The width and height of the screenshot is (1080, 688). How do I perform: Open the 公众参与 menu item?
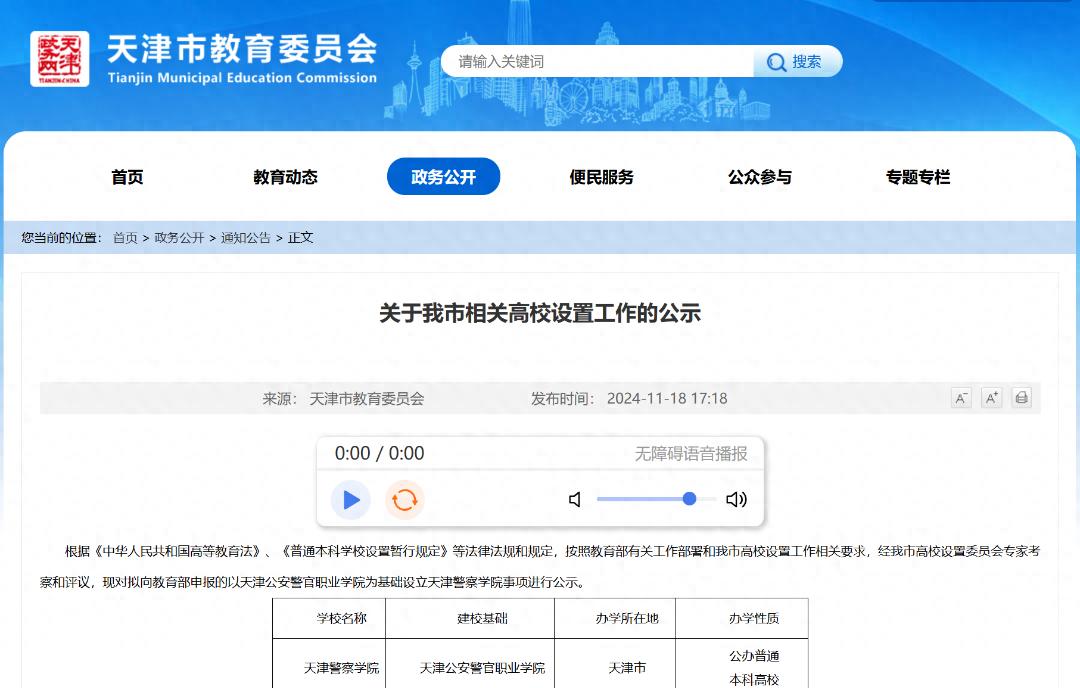tap(759, 177)
